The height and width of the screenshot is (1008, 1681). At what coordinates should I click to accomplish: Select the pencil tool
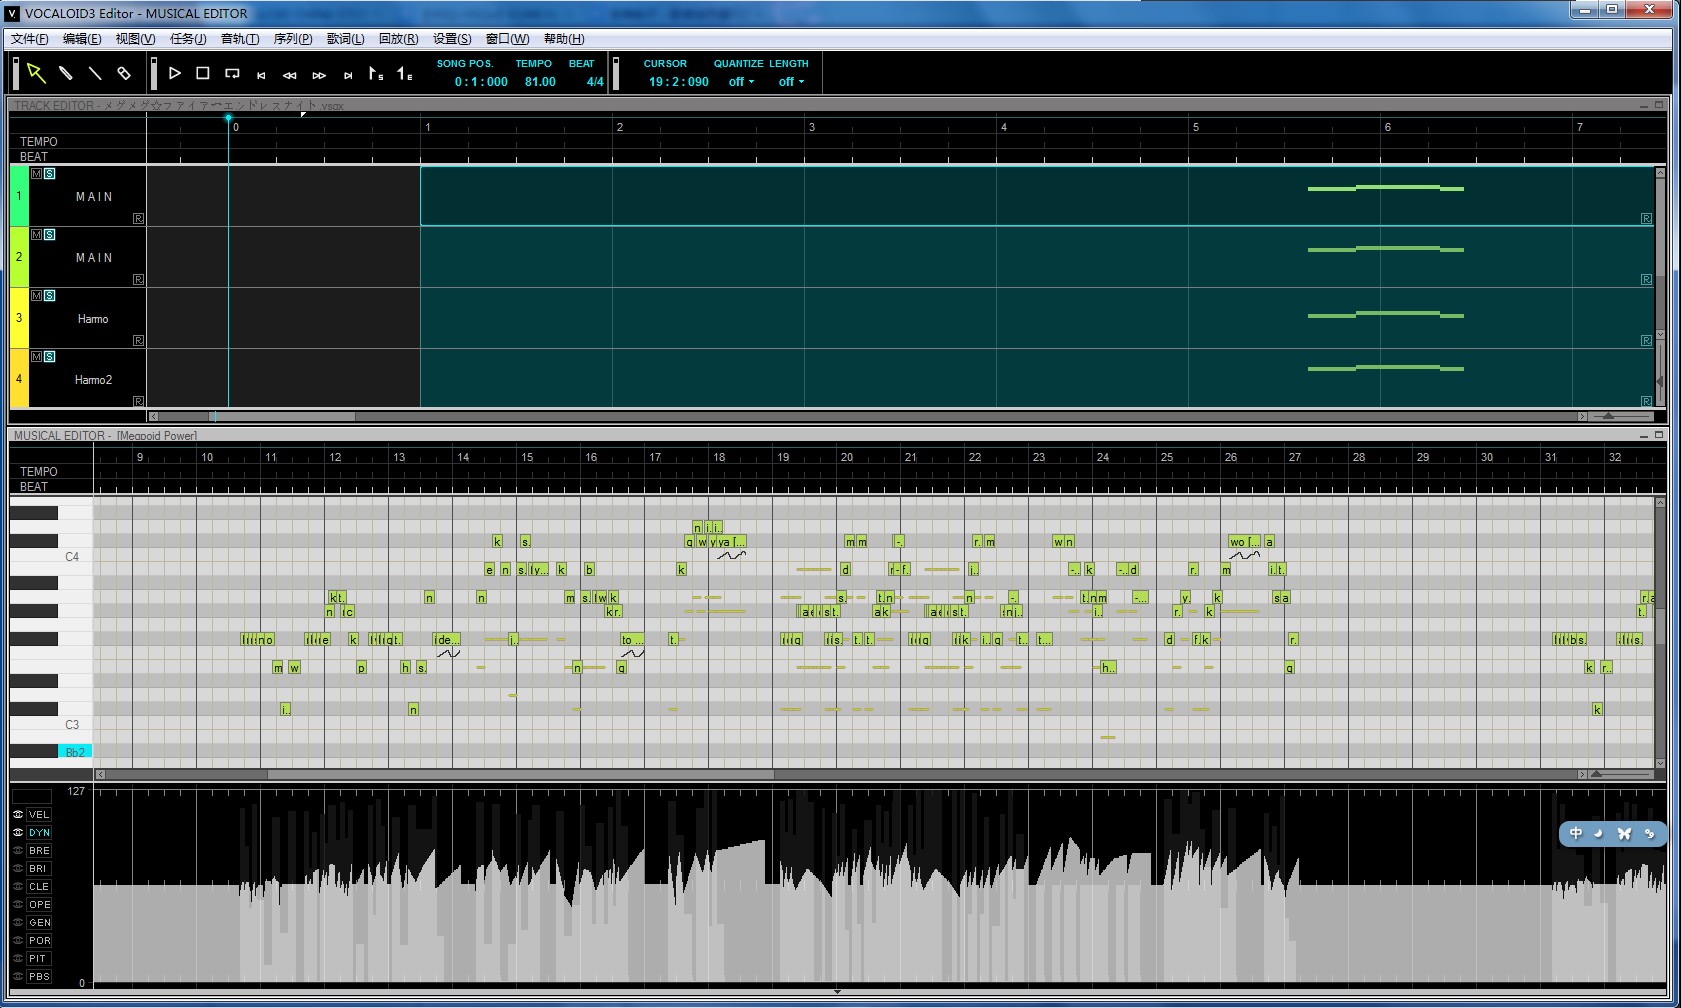tap(66, 73)
